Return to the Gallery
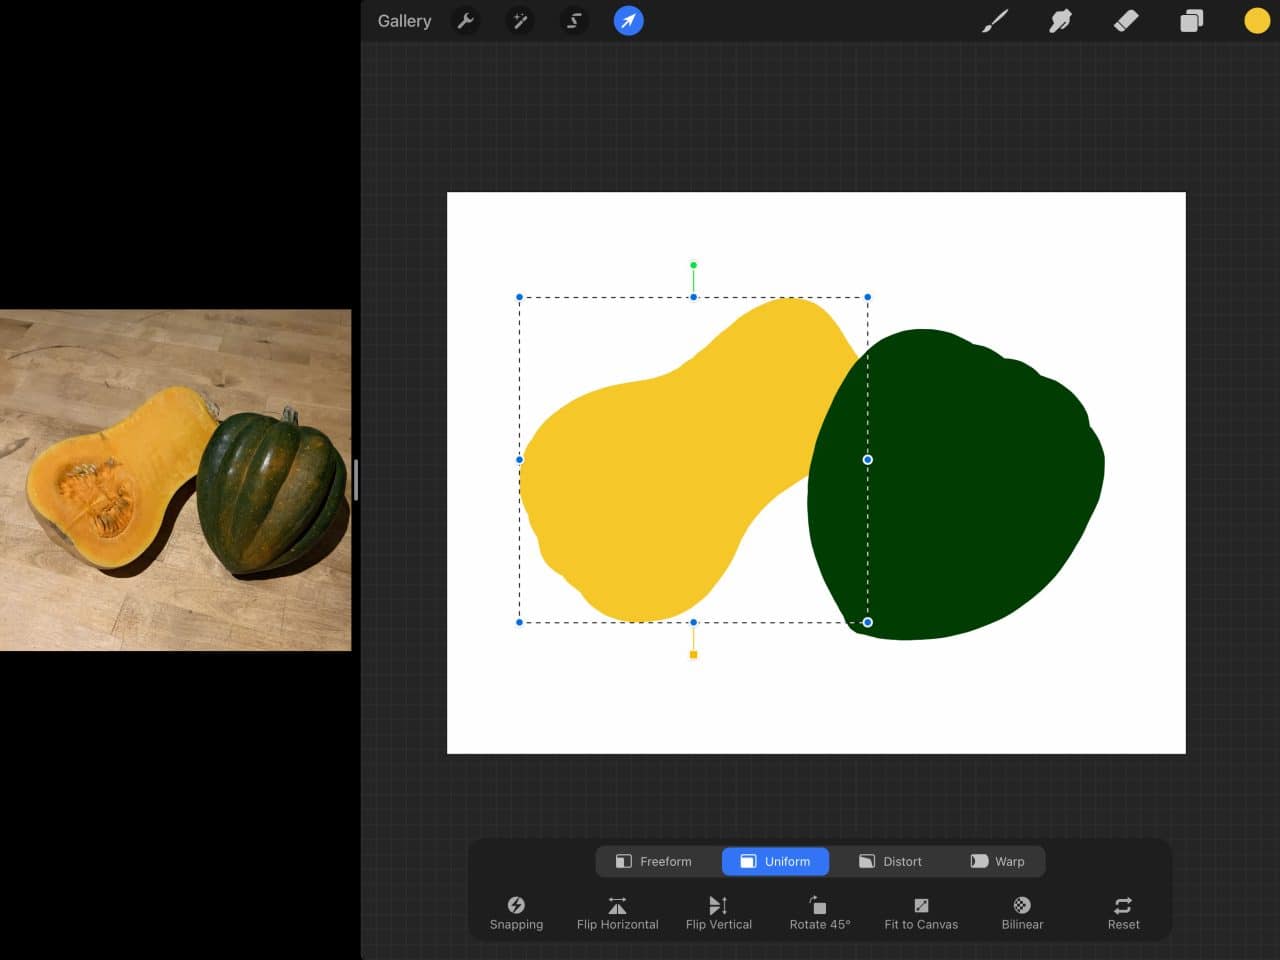 [x=403, y=20]
